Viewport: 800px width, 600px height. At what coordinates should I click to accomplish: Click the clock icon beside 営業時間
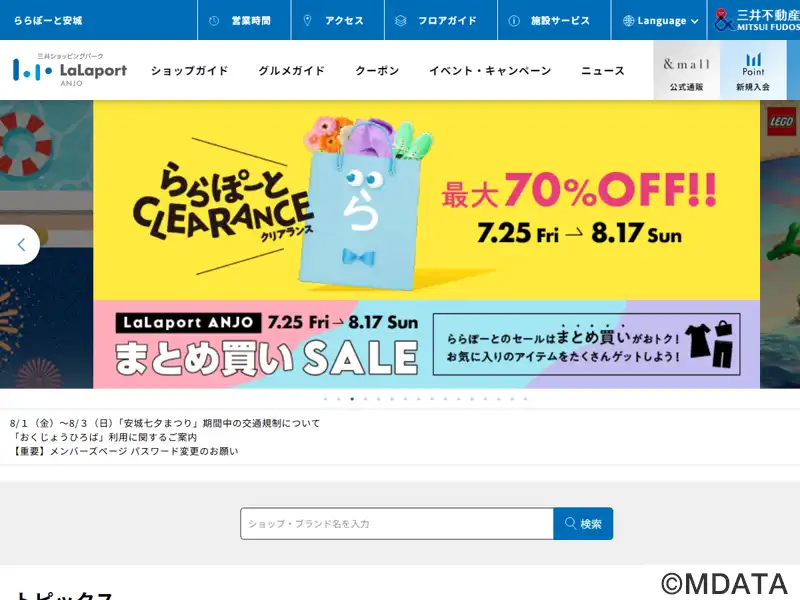[214, 20]
